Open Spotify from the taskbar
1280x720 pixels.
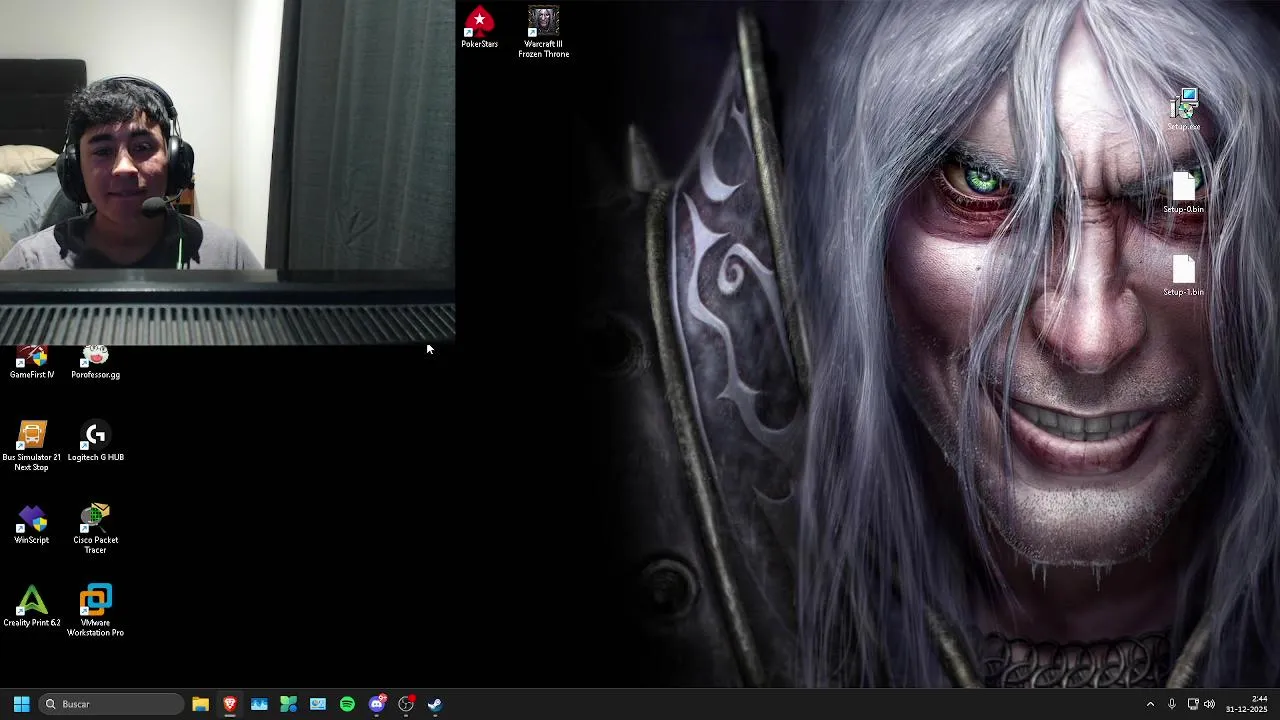[x=347, y=704]
